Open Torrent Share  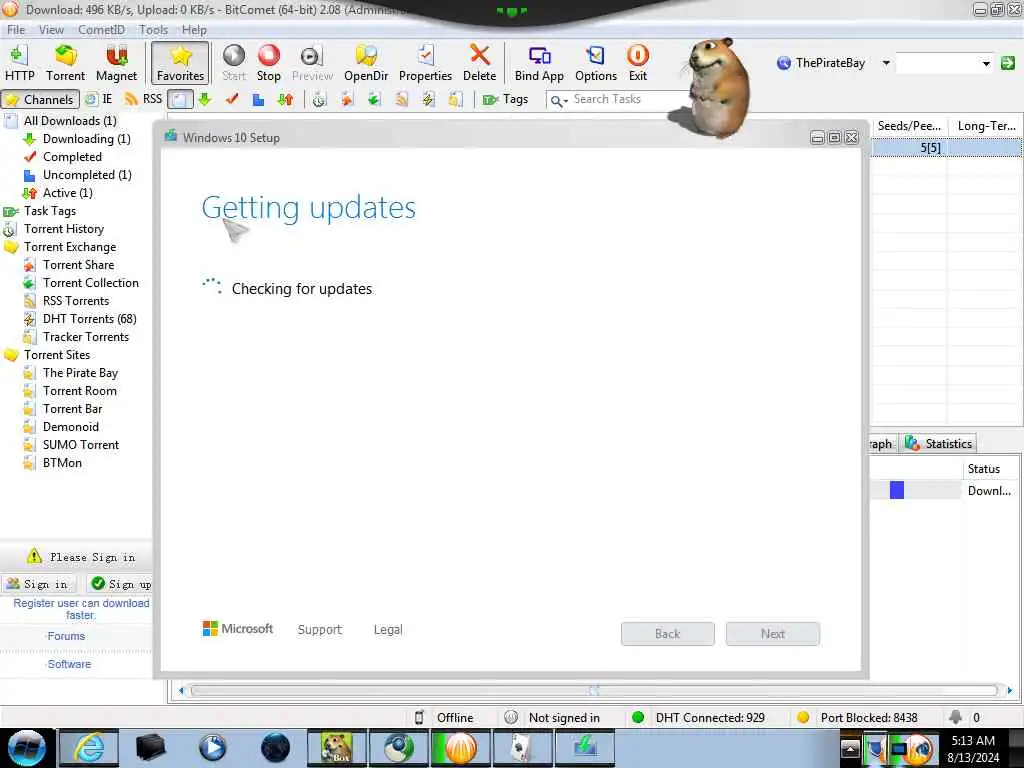click(x=78, y=264)
